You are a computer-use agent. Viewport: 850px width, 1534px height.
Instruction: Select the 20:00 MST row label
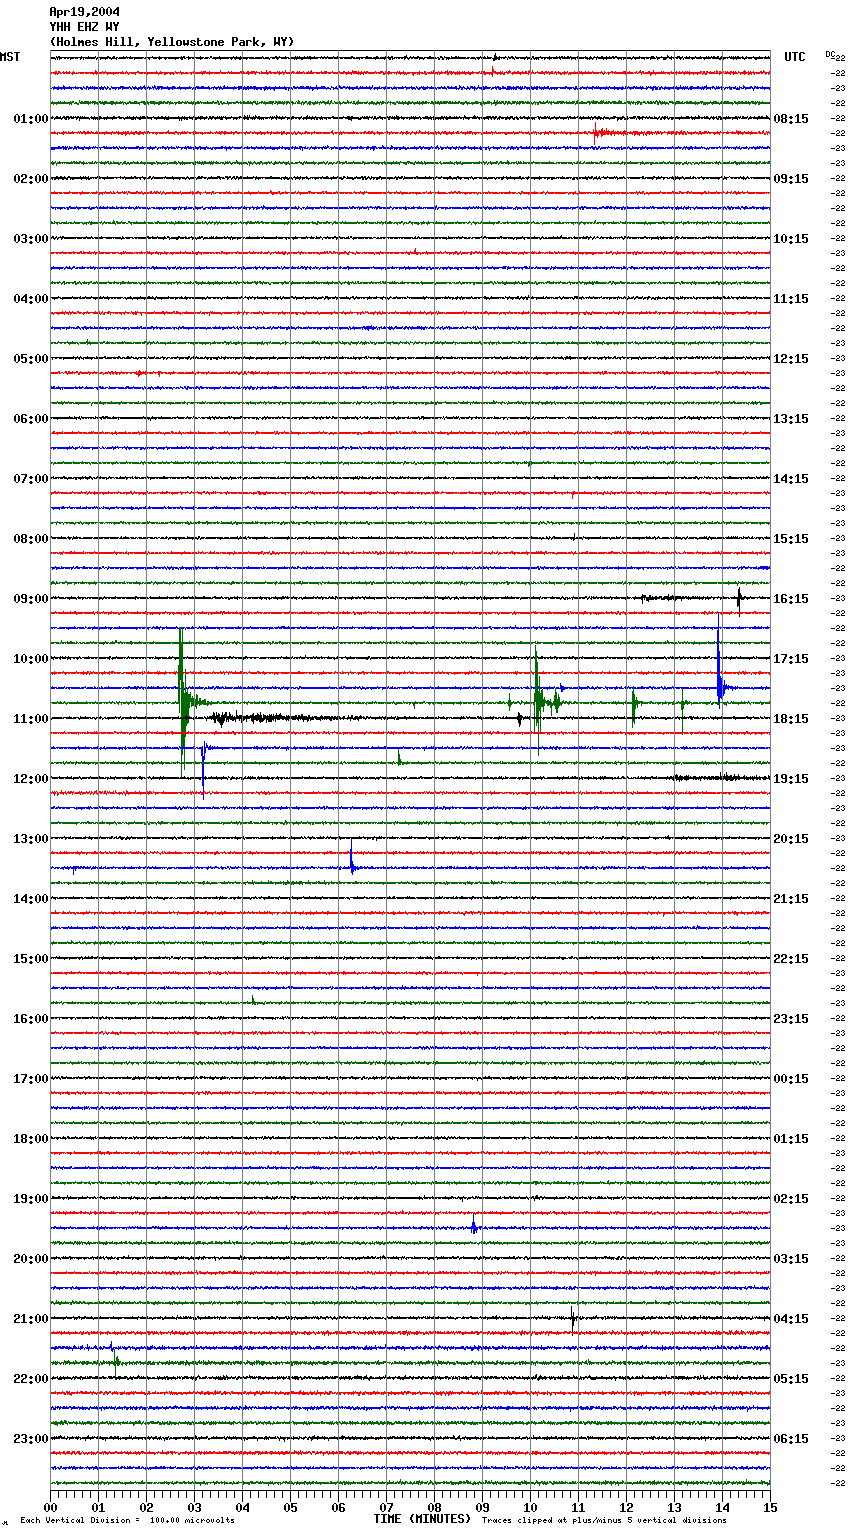pyautogui.click(x=30, y=1259)
